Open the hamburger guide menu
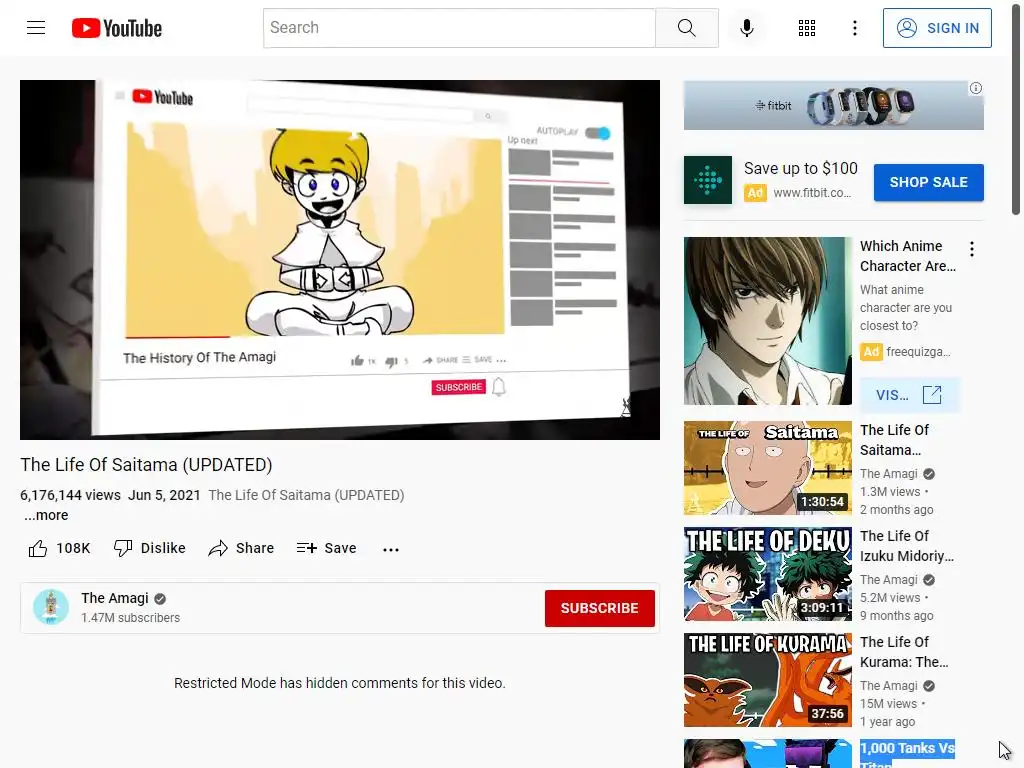This screenshot has height=768, width=1024. pos(36,27)
